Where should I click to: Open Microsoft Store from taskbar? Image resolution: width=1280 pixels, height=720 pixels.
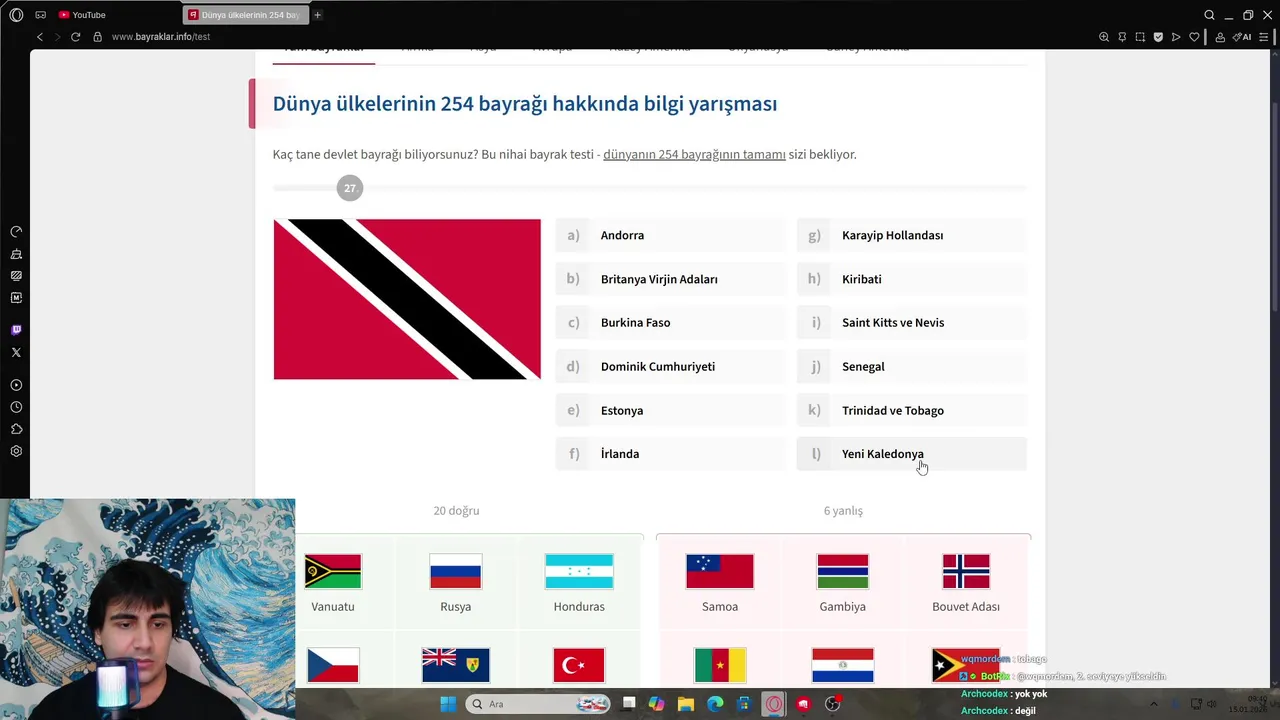tap(744, 704)
